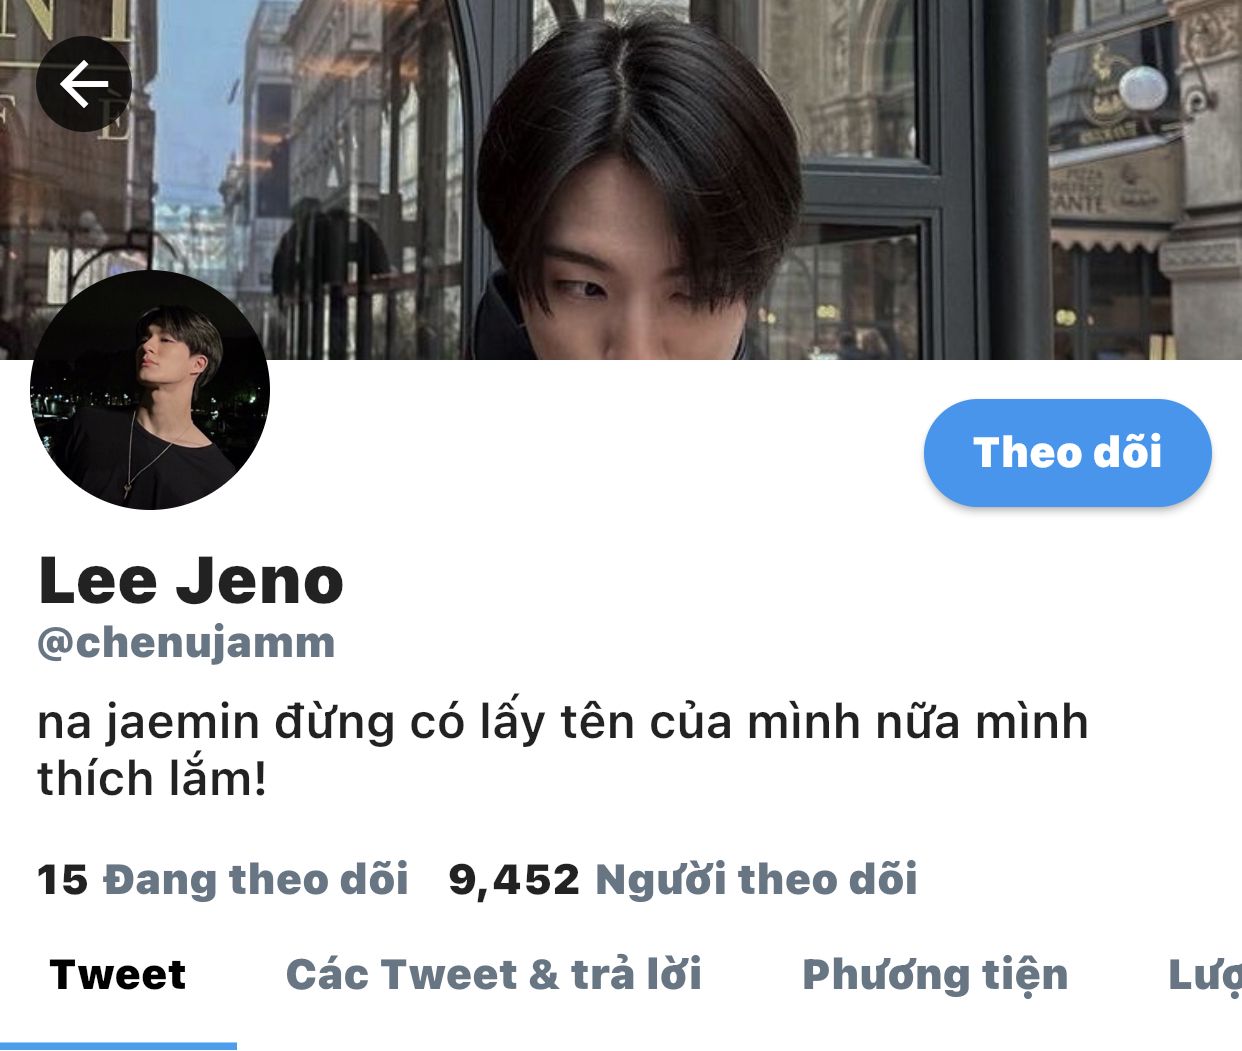
Task: Click the blue underline beneath Tweet tab
Action: [x=118, y=1046]
